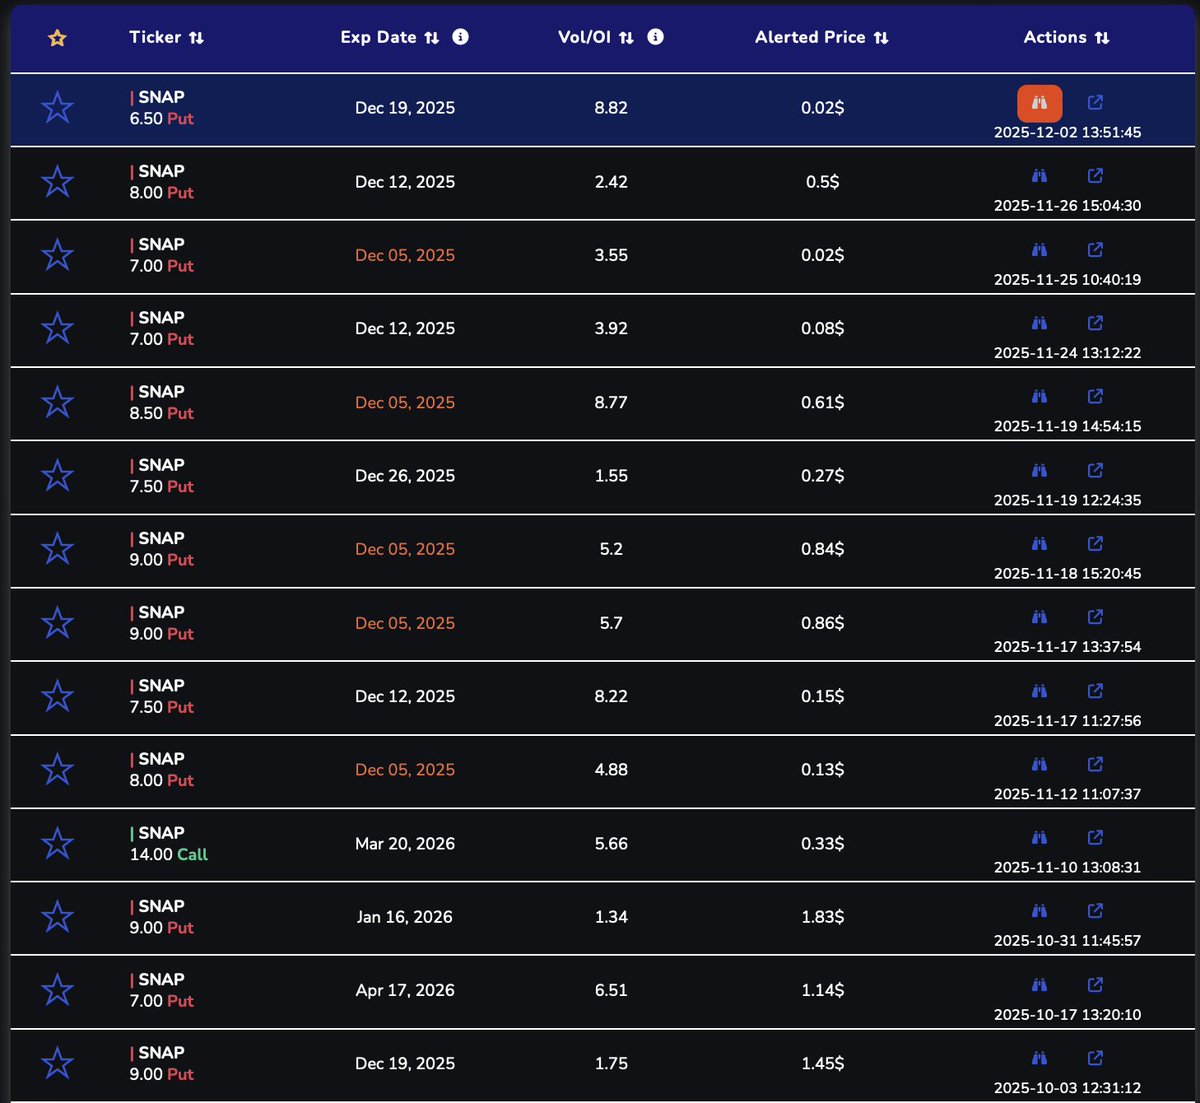
Task: Open external link in 2025-11-19 12:24:35 row
Action: click(x=1095, y=470)
